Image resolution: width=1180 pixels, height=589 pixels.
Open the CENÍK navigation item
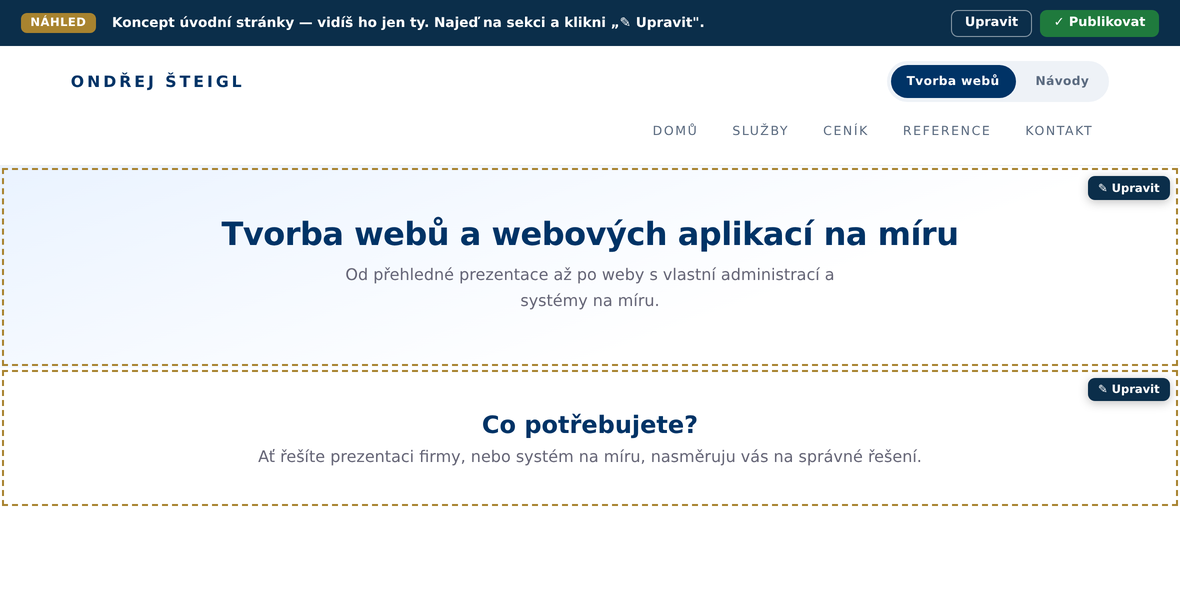pos(846,131)
